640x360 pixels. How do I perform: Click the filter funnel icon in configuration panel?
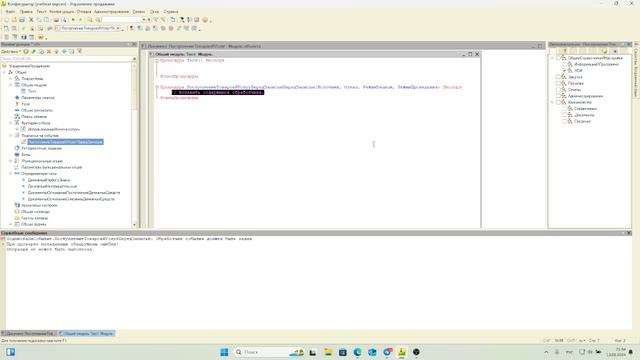[80, 51]
